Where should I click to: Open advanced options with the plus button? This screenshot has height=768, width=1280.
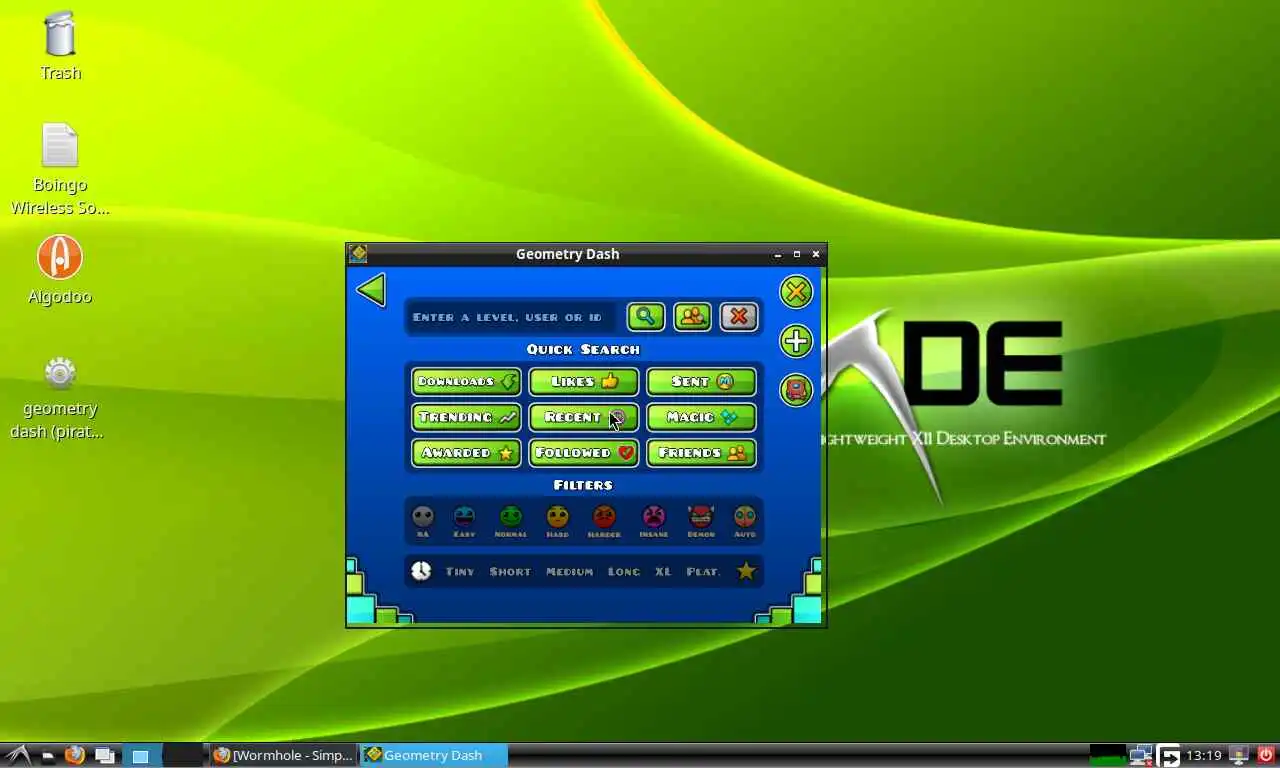click(x=796, y=341)
